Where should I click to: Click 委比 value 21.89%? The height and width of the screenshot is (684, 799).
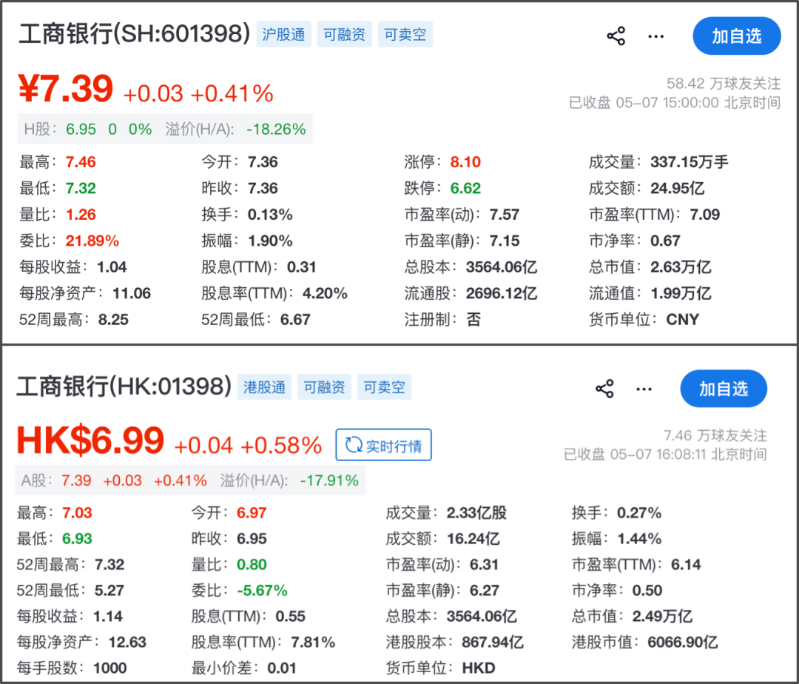(92, 241)
